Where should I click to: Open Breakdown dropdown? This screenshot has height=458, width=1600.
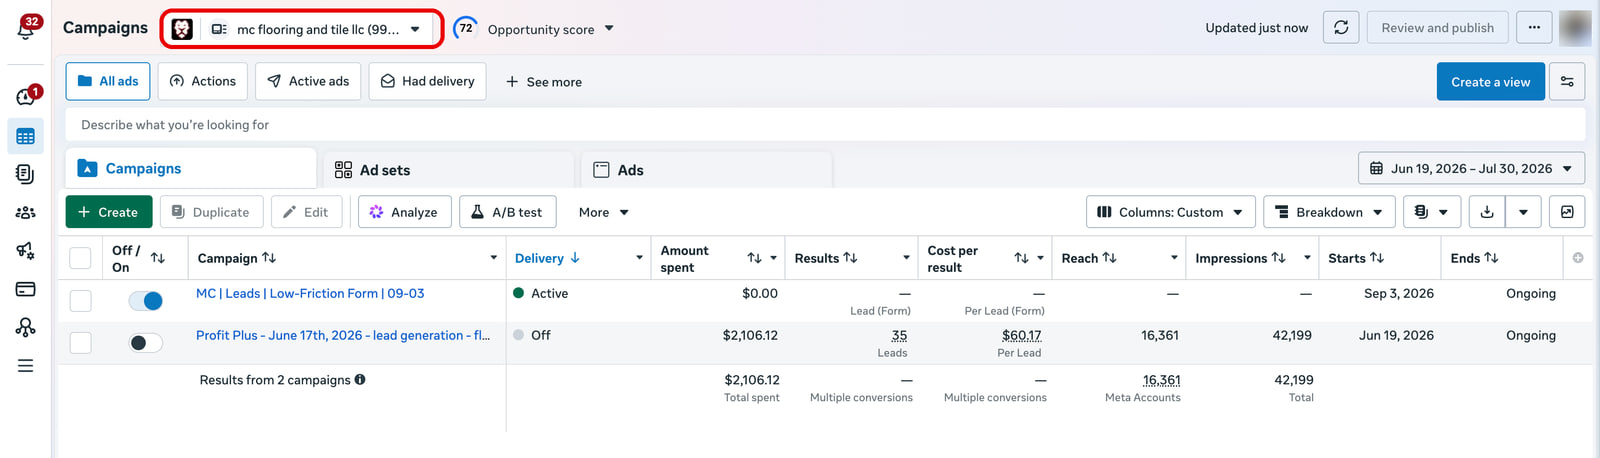[1330, 212]
